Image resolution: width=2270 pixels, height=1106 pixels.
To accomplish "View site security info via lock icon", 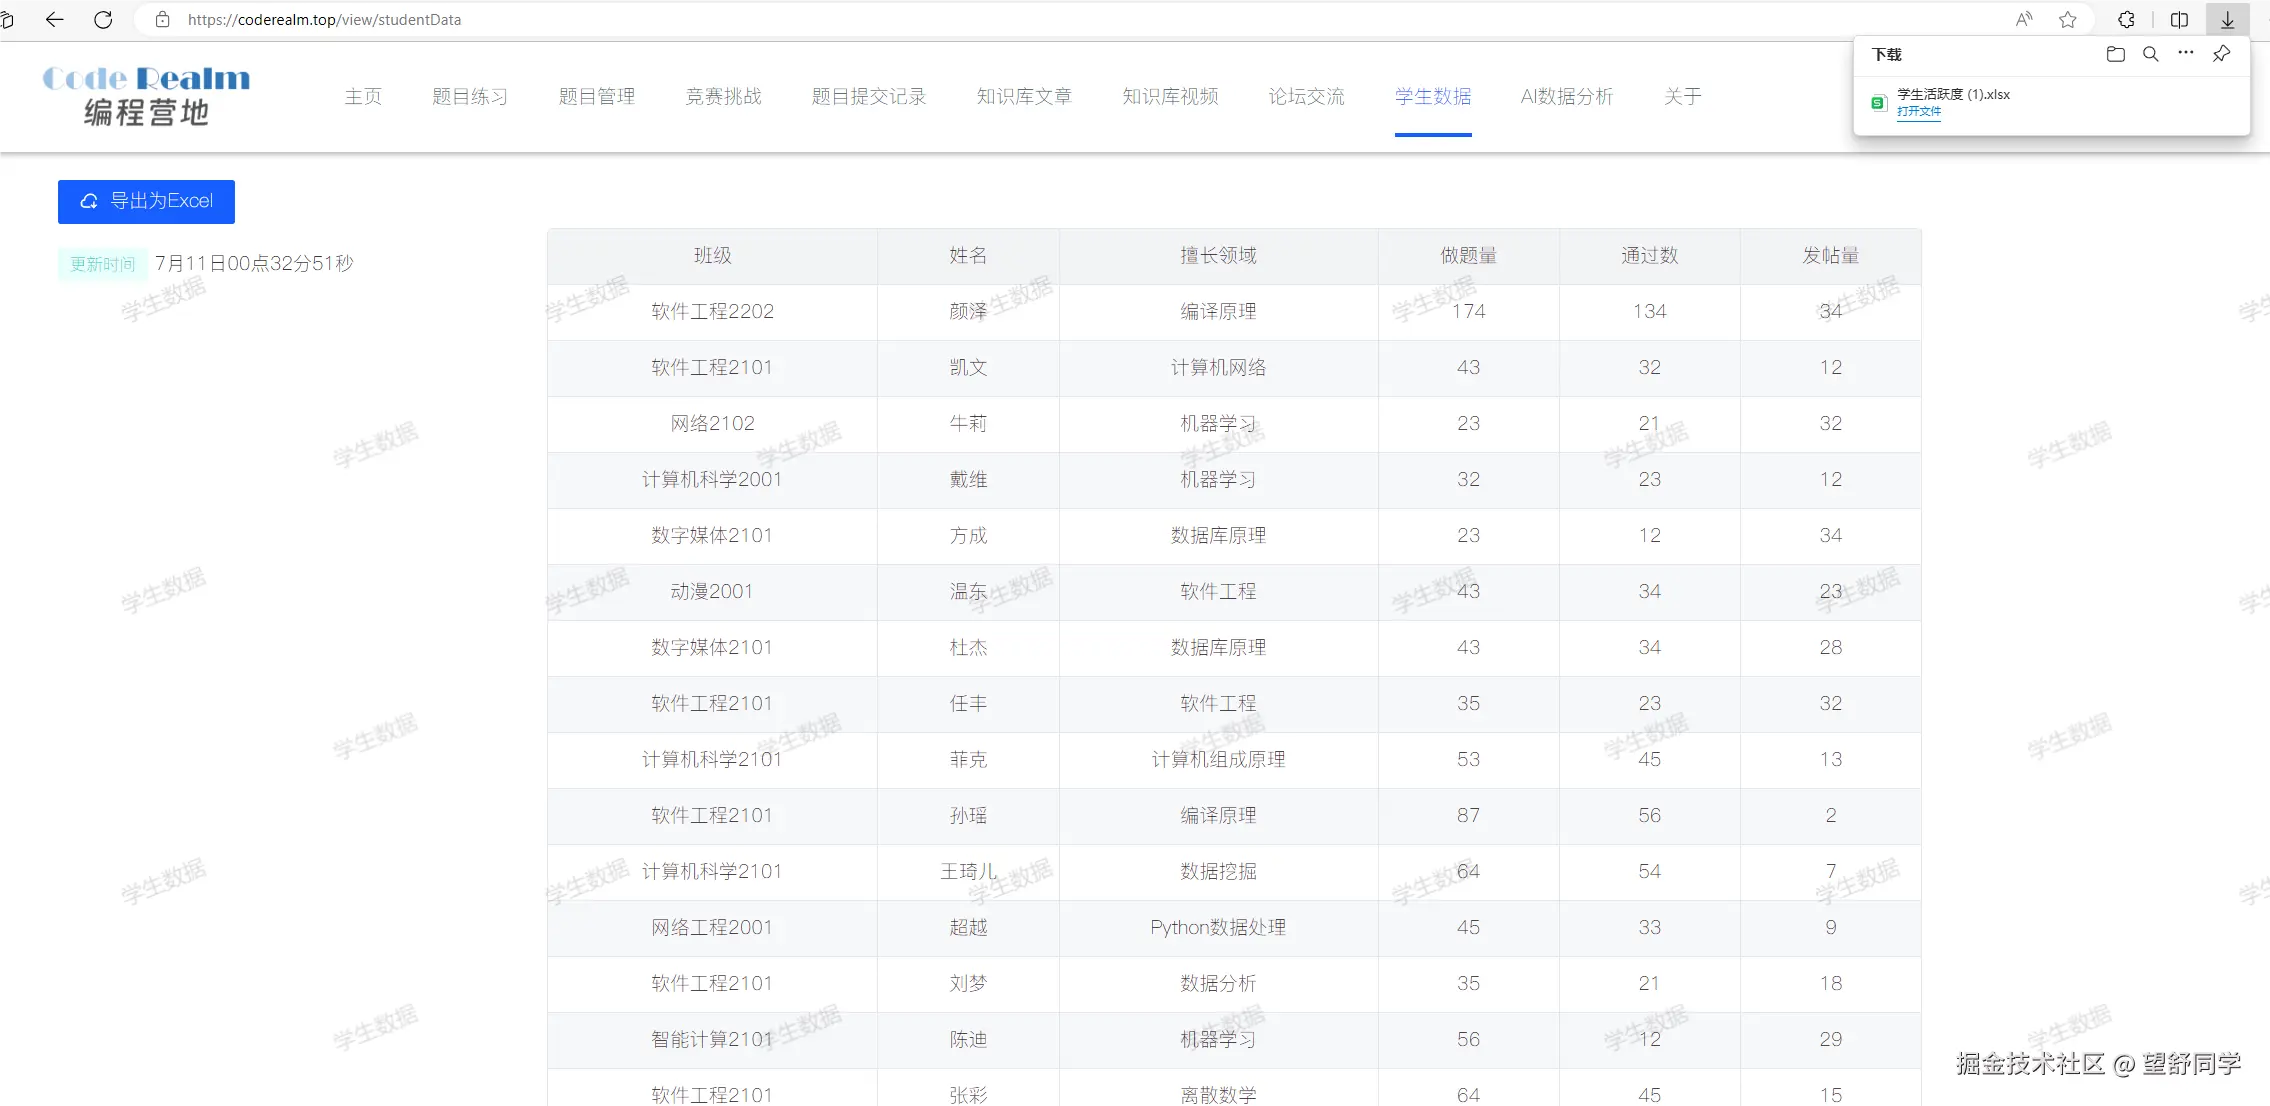I will coord(163,19).
